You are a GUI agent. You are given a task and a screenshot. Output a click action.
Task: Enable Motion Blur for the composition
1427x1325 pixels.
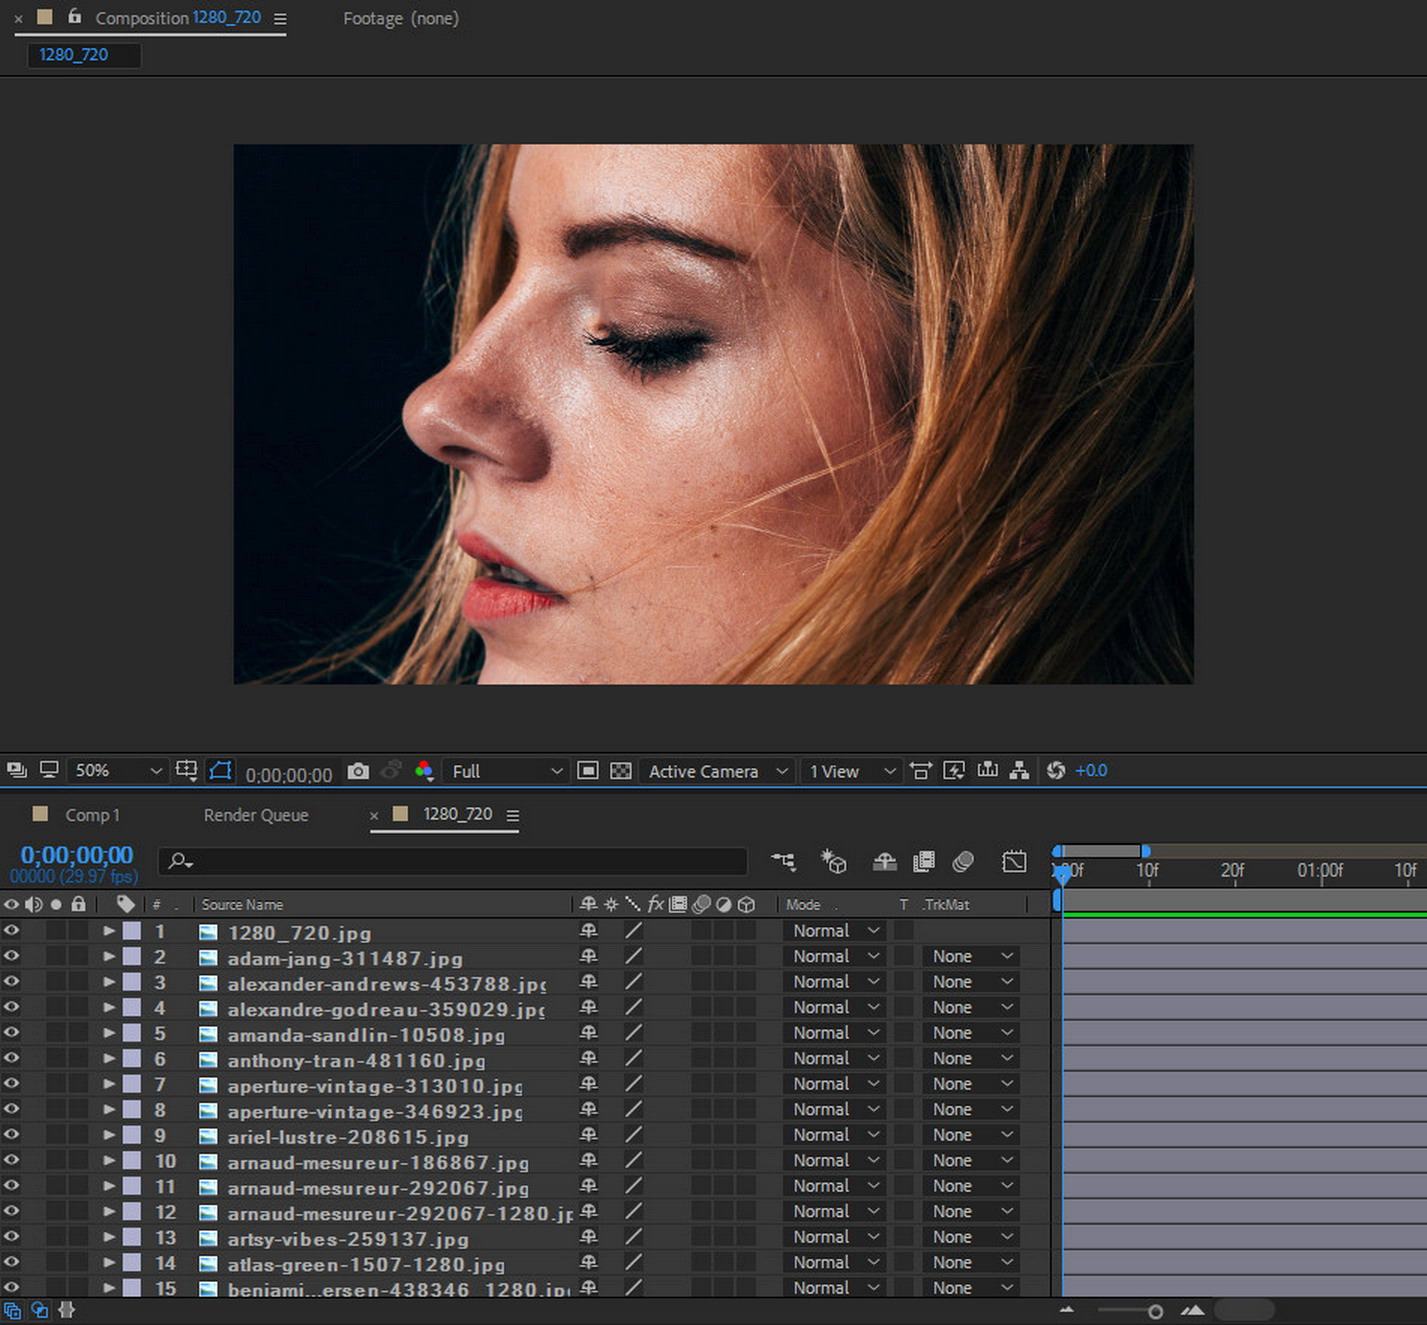tap(963, 861)
